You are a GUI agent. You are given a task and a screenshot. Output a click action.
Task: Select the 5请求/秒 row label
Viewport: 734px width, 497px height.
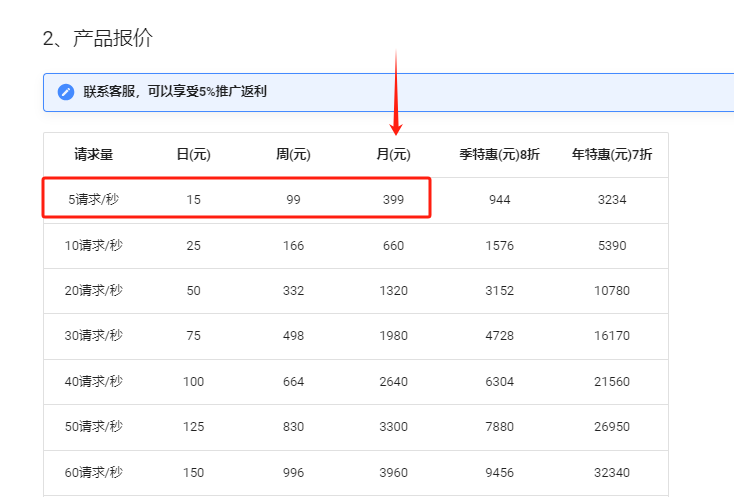click(x=95, y=200)
